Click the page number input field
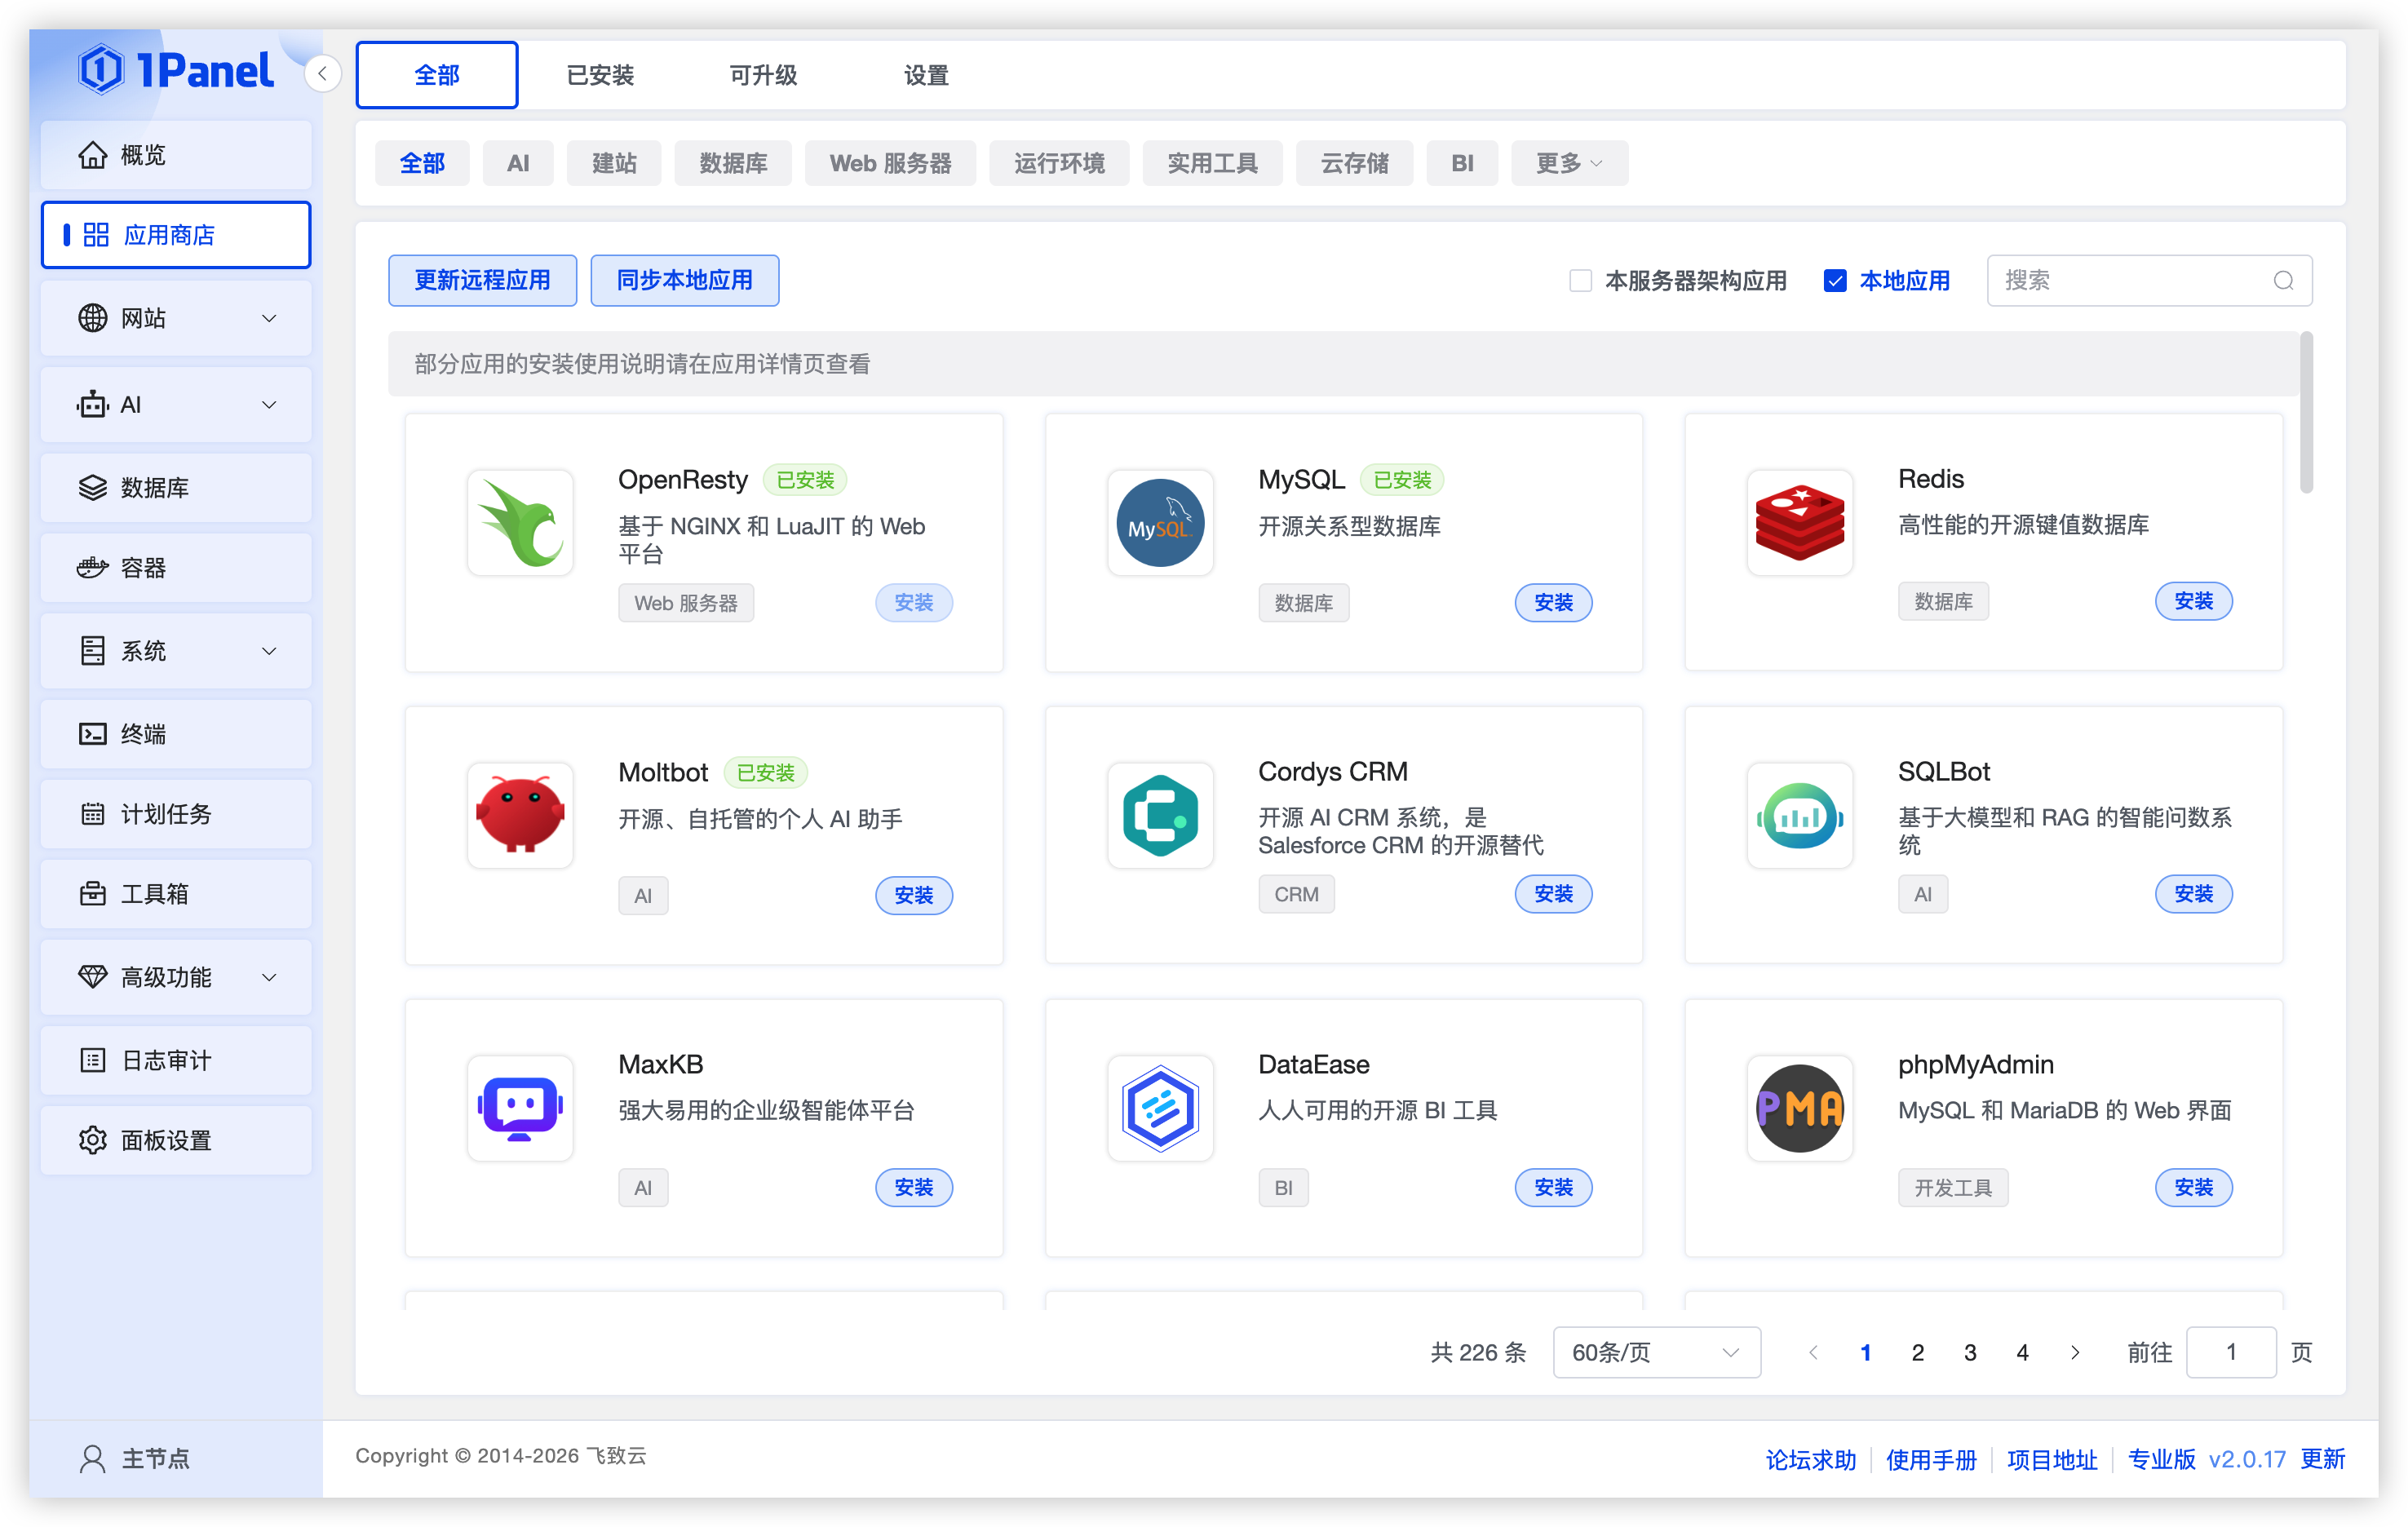Image resolution: width=2408 pixels, height=1527 pixels. tap(2231, 1352)
